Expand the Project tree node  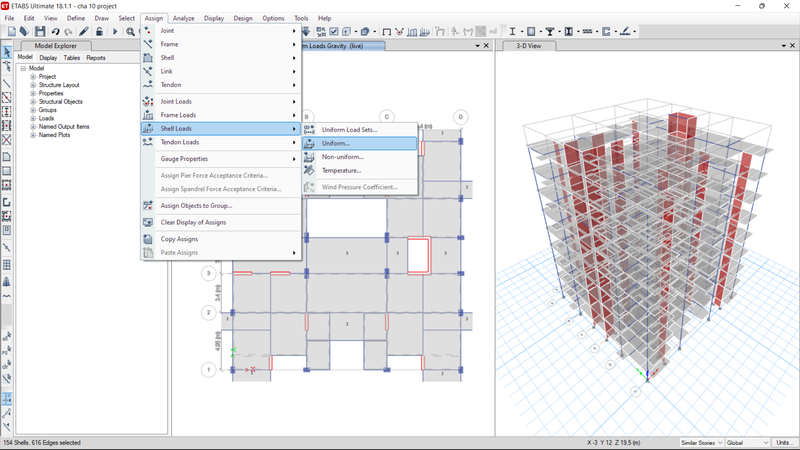tap(33, 77)
